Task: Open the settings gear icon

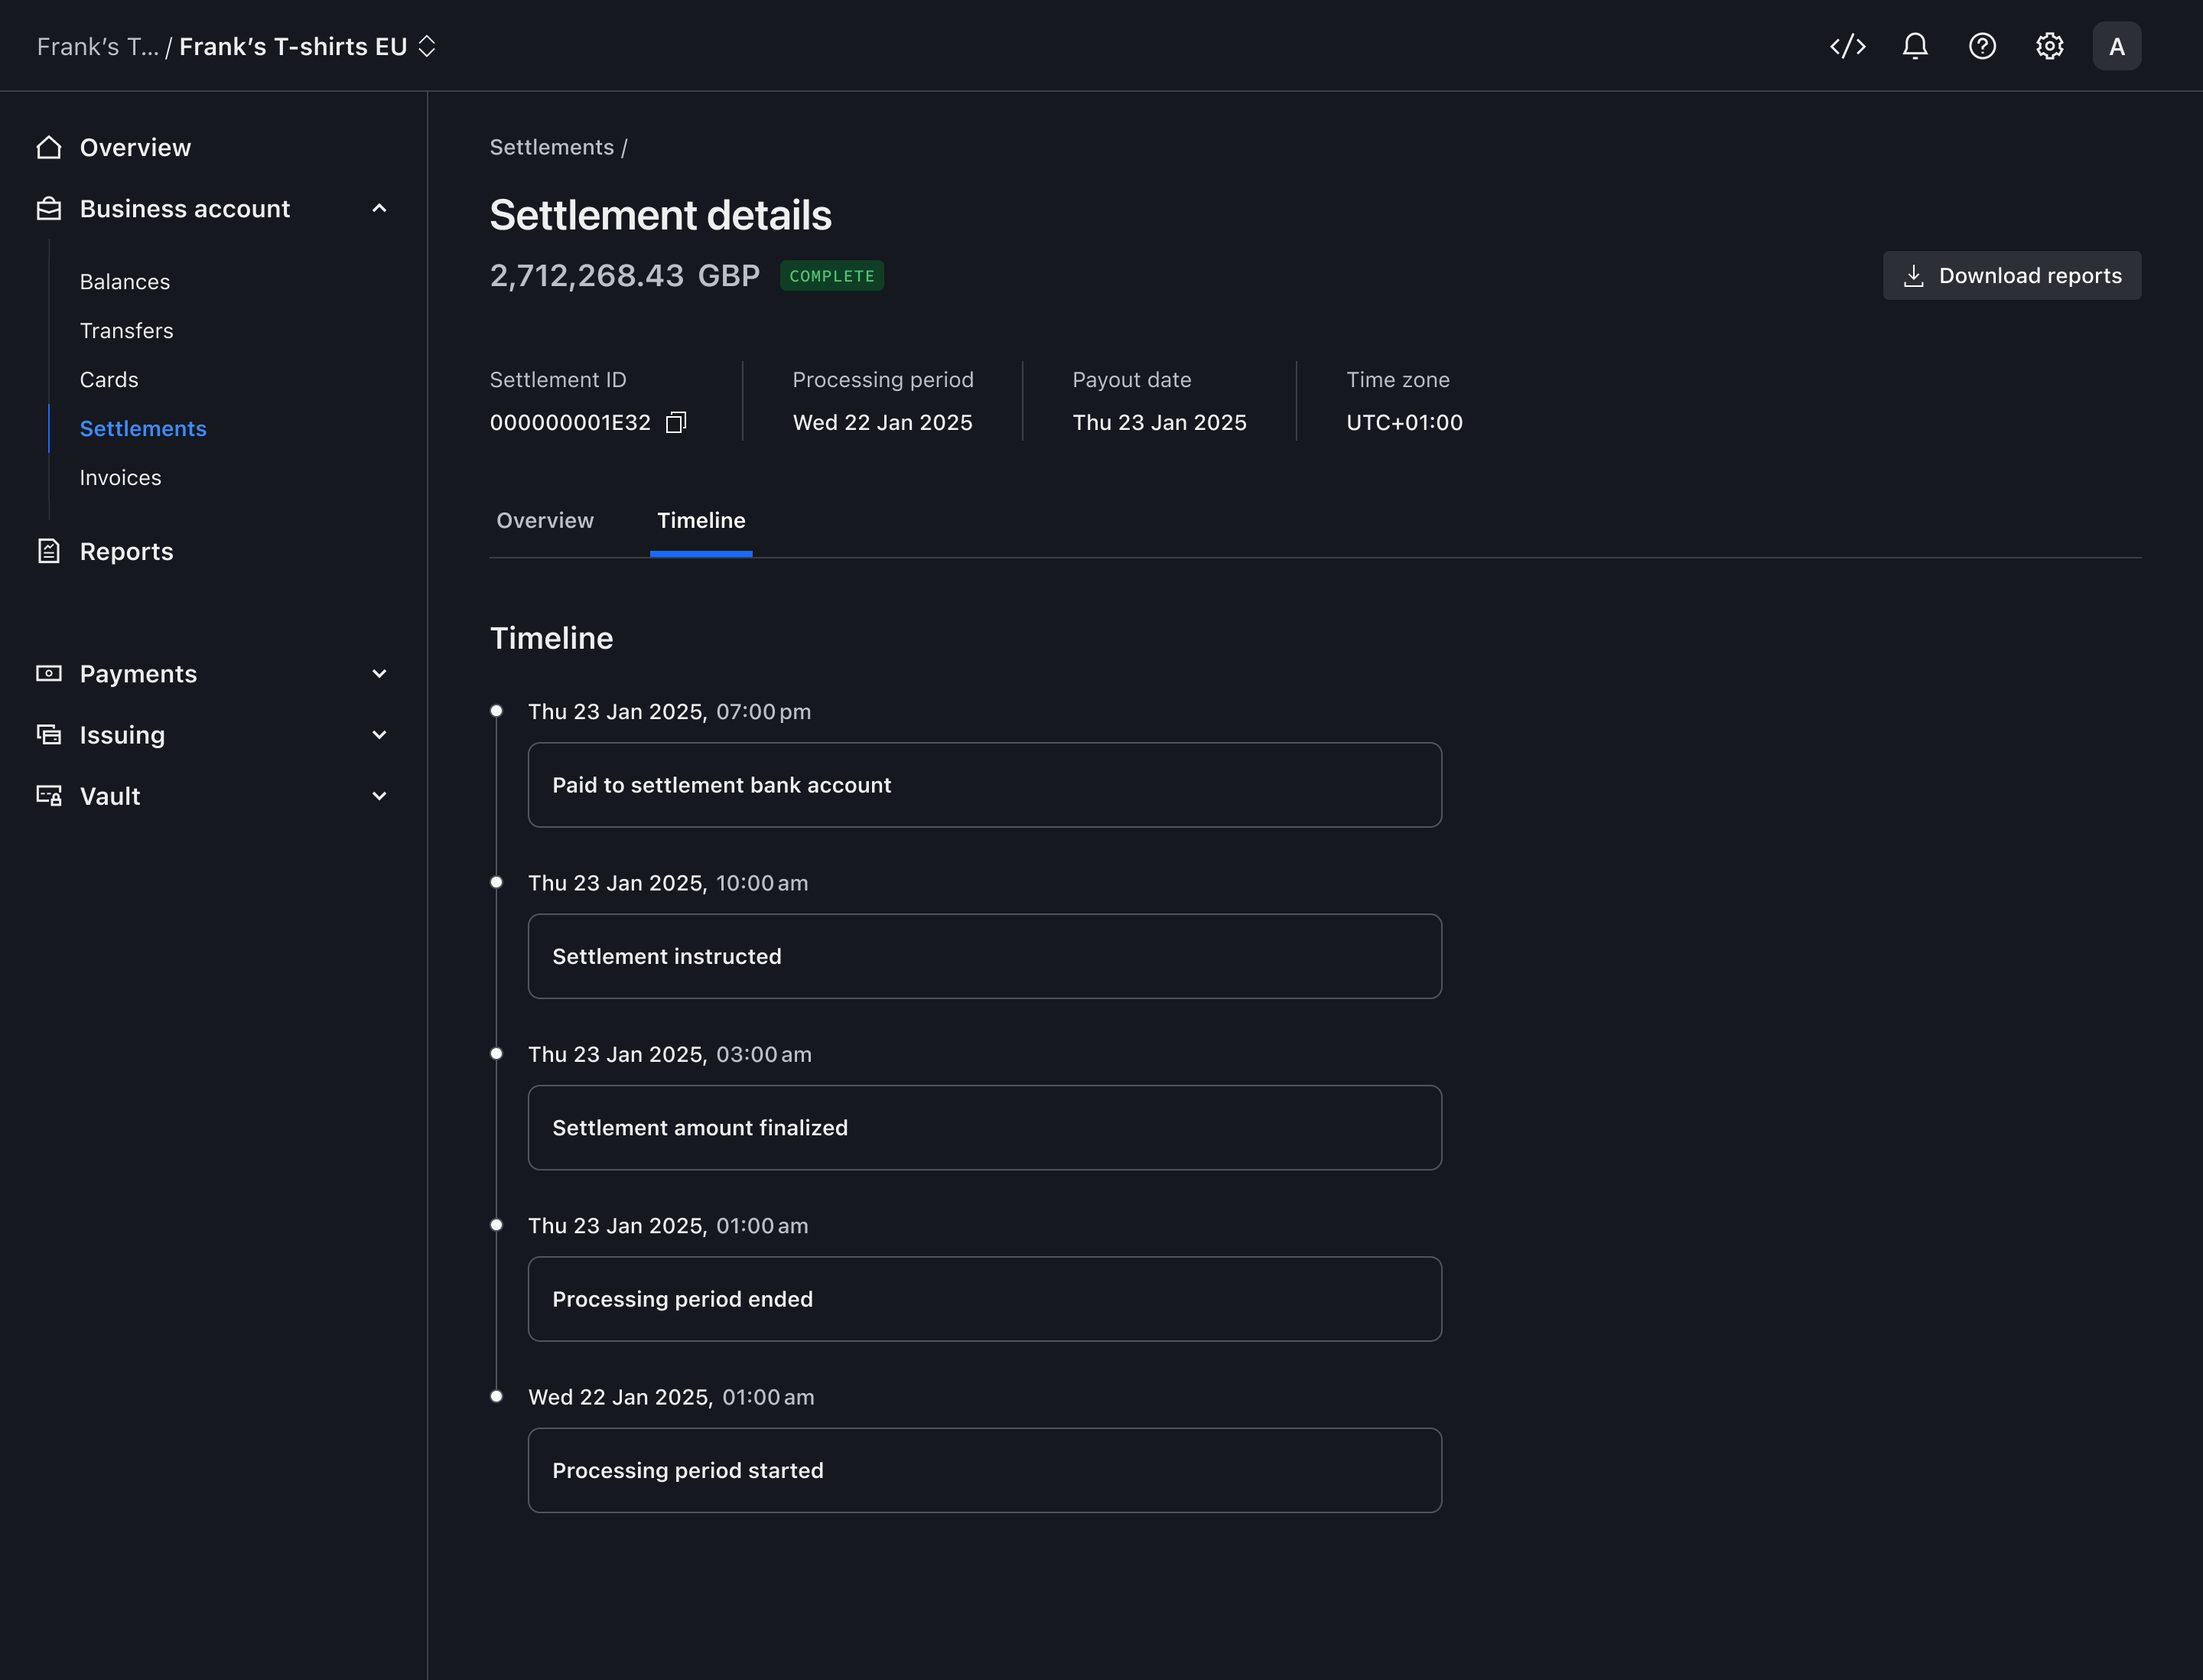Action: [2049, 46]
